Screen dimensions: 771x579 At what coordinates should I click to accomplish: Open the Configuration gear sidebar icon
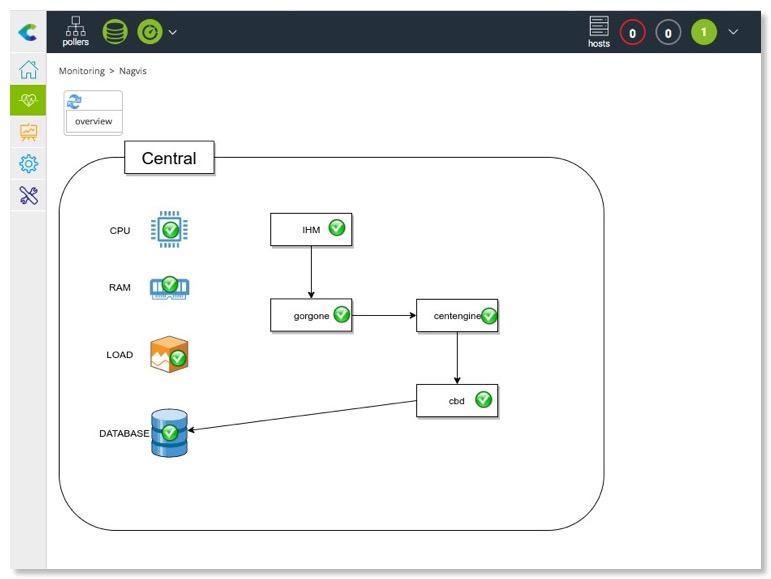tap(28, 163)
